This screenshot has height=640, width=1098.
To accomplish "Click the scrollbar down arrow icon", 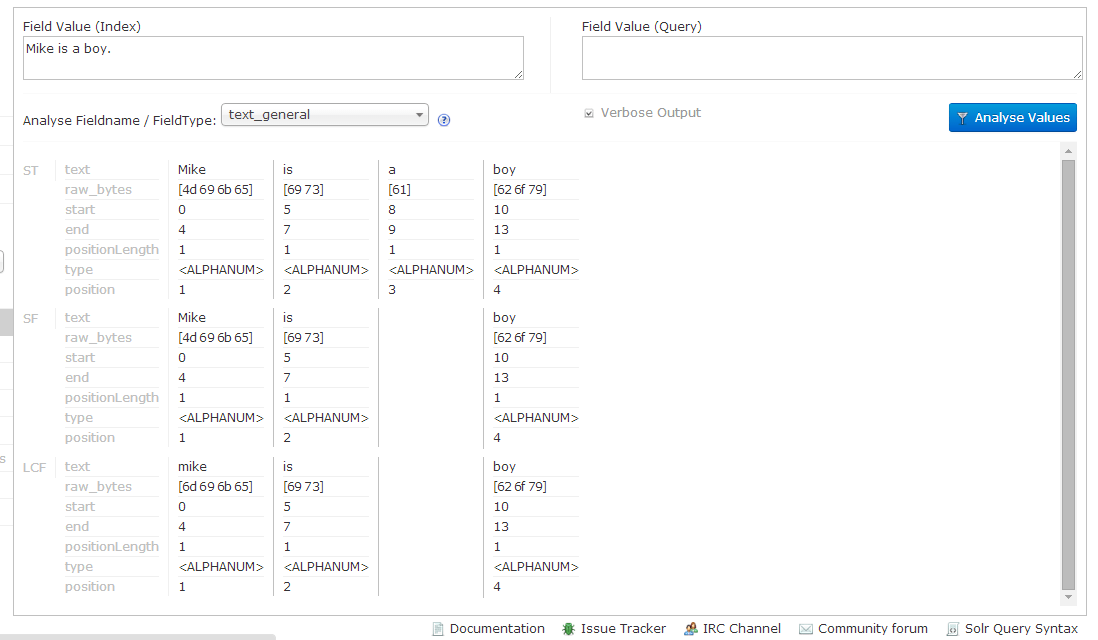I will tap(1068, 598).
